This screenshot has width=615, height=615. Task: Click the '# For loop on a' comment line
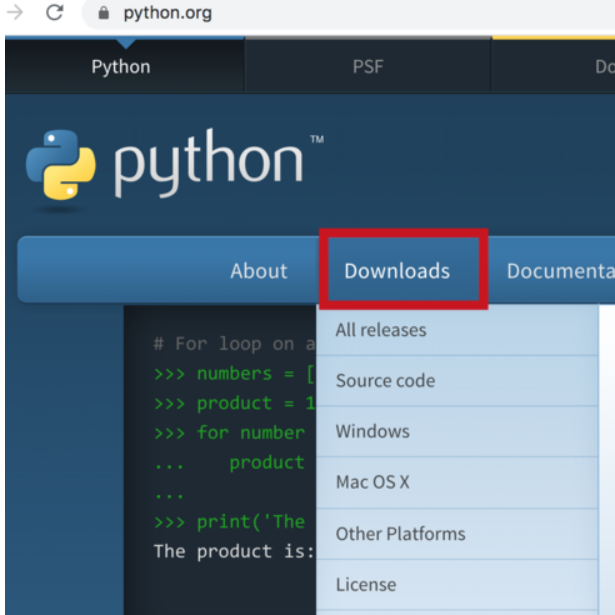click(x=235, y=344)
